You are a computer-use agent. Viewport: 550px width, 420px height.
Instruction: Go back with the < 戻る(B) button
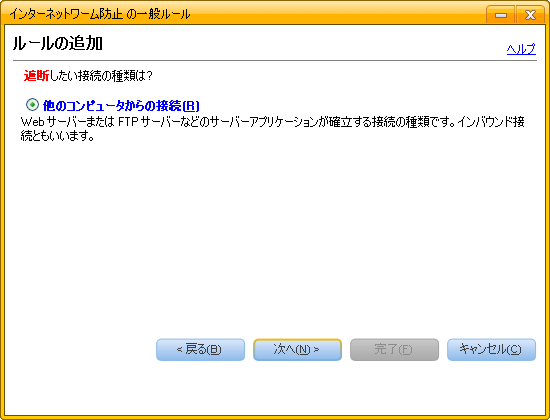click(x=200, y=349)
